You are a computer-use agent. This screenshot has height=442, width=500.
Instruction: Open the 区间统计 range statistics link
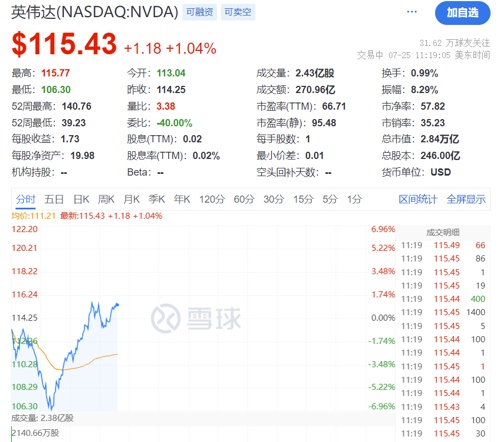click(x=418, y=199)
